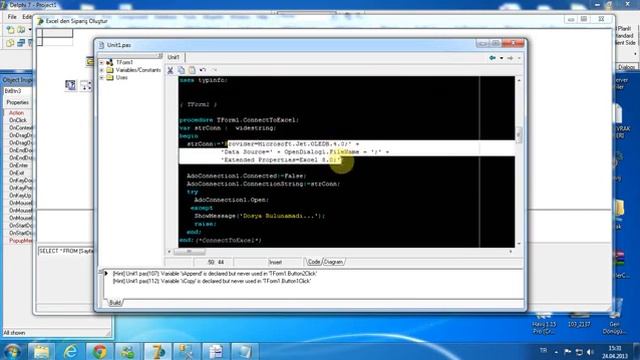The image size is (640, 360).
Task: Open the Build messages tab
Action: tap(115, 302)
